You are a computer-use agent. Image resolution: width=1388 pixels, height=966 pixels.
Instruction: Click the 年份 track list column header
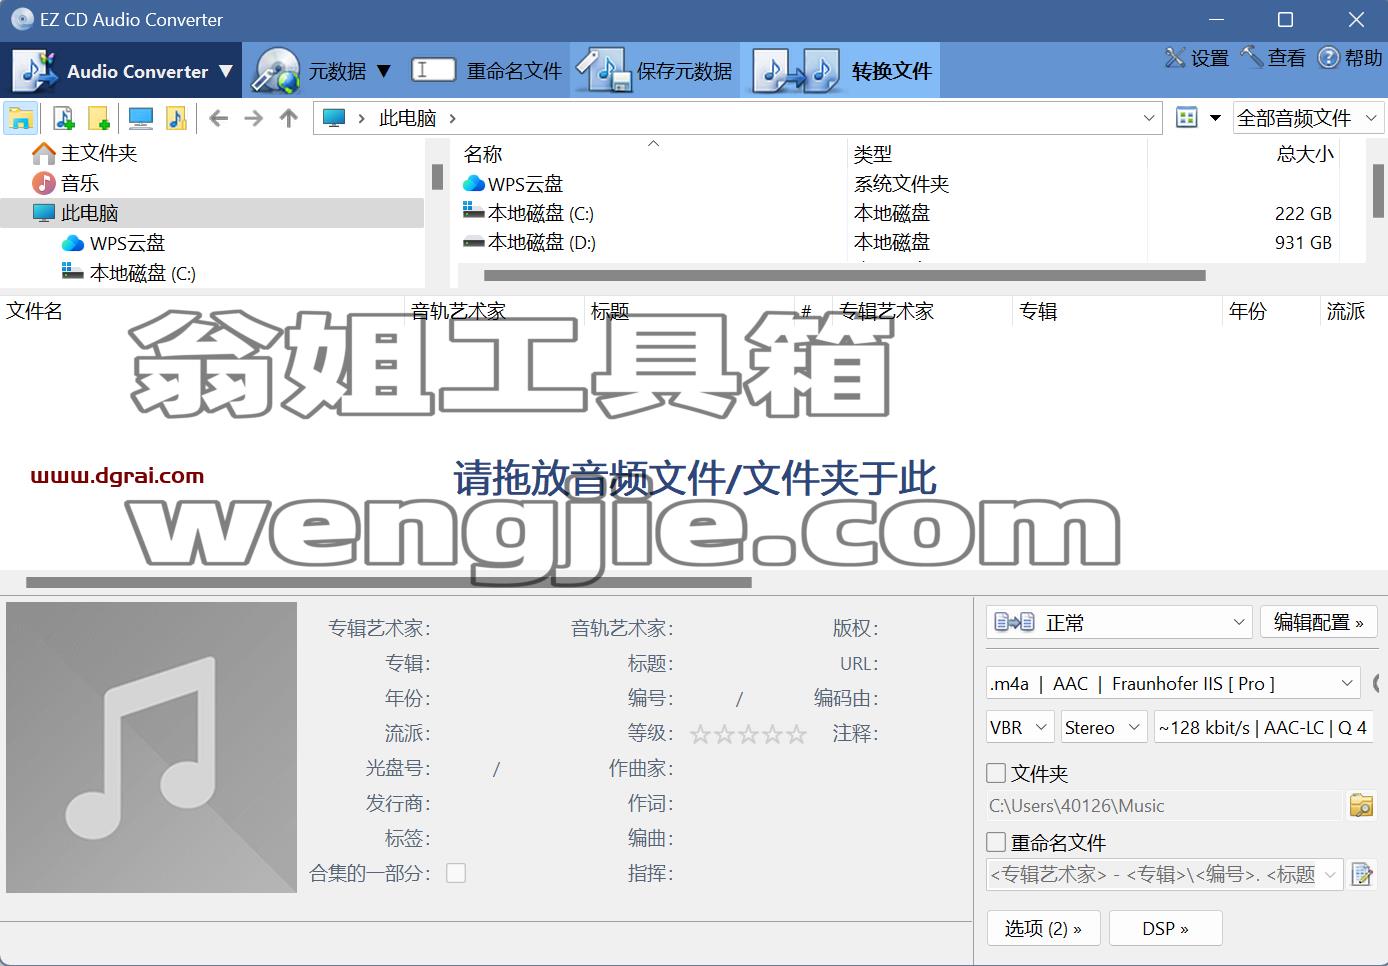[1247, 311]
